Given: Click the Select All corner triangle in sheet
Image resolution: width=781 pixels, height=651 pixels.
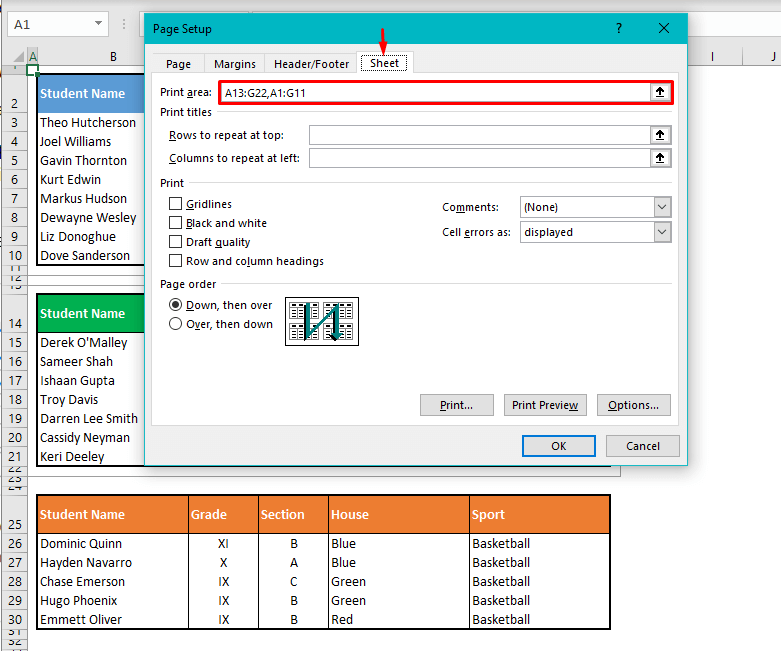Looking at the screenshot, I should coord(18,56).
